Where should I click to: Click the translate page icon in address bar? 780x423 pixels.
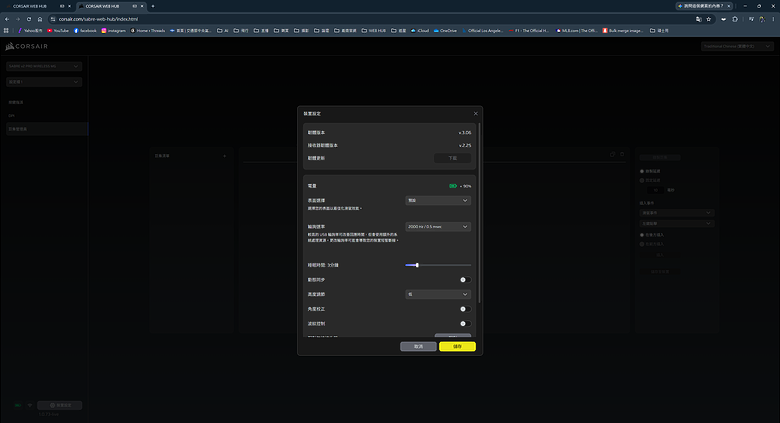(x=698, y=19)
